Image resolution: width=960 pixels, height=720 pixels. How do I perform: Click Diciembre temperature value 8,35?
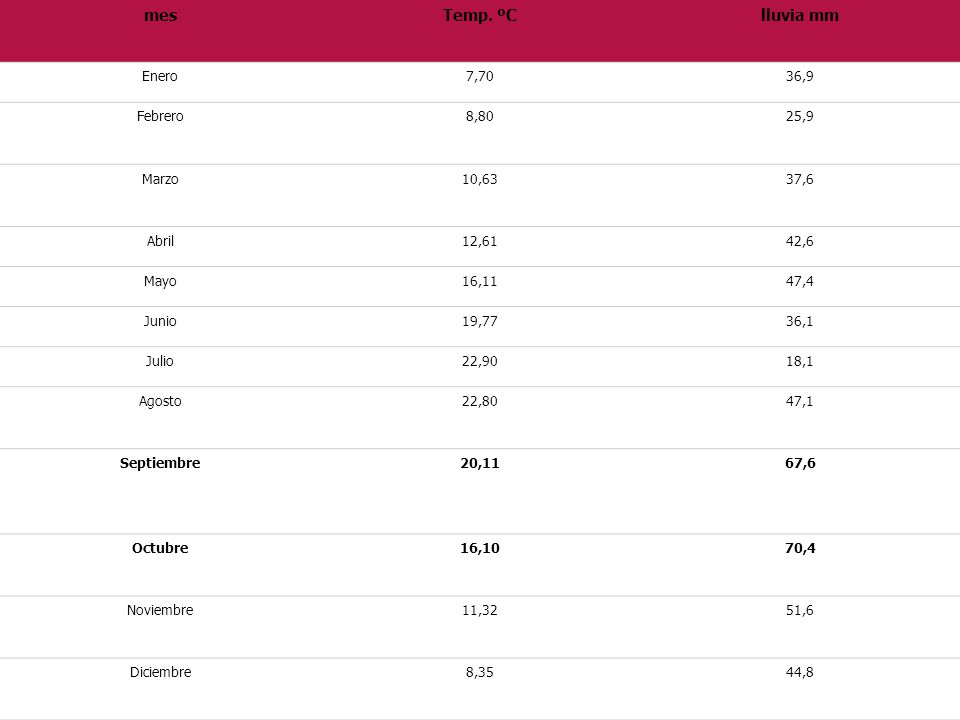pyautogui.click(x=479, y=672)
